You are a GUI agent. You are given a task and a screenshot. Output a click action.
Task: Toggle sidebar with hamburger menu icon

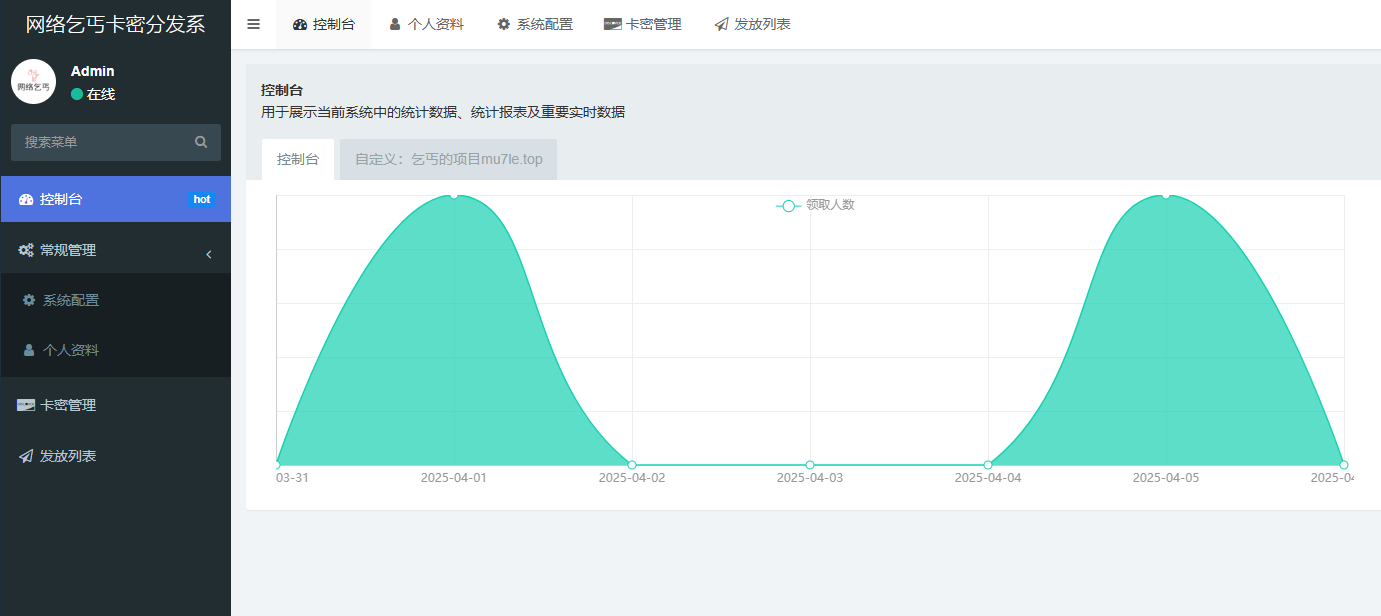click(x=253, y=24)
